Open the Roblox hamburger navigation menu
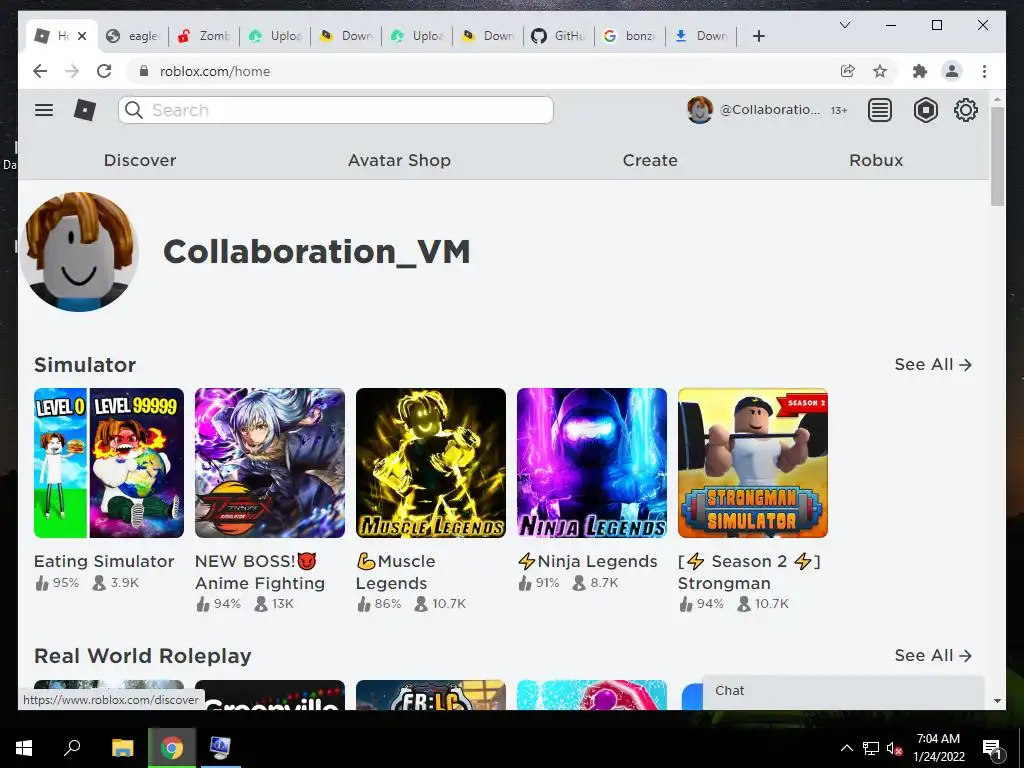This screenshot has width=1024, height=768. click(44, 110)
